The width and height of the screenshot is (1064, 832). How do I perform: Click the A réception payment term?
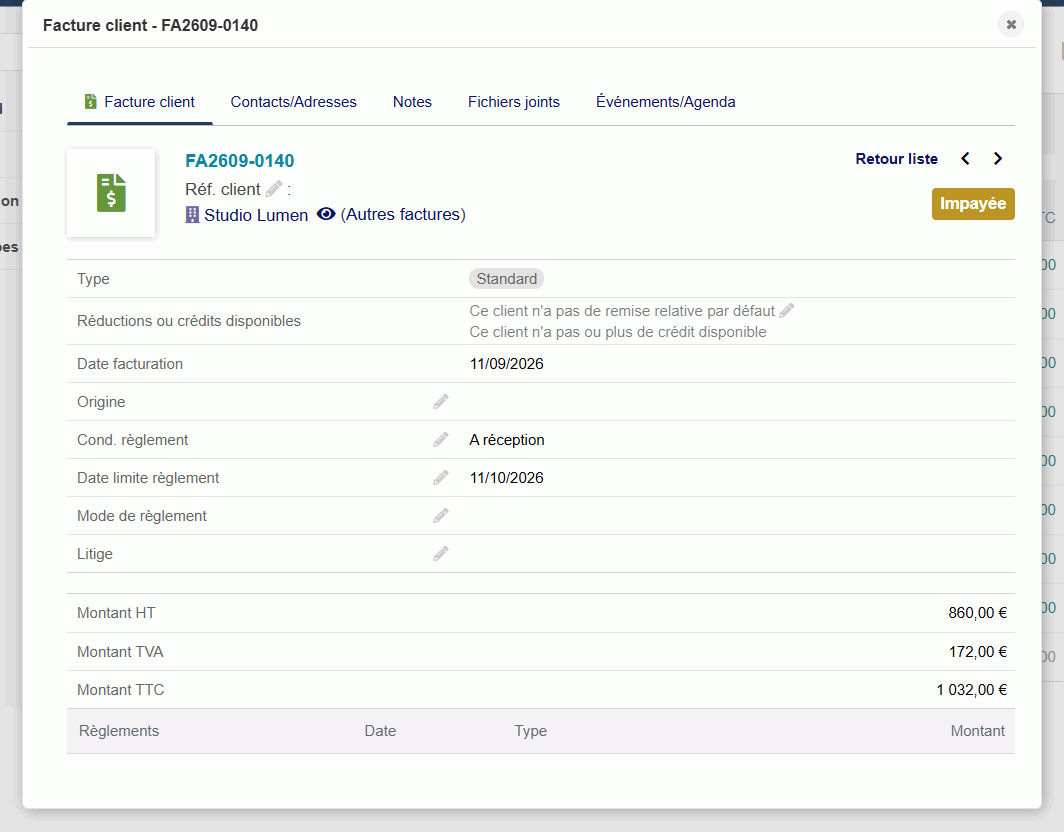click(507, 440)
